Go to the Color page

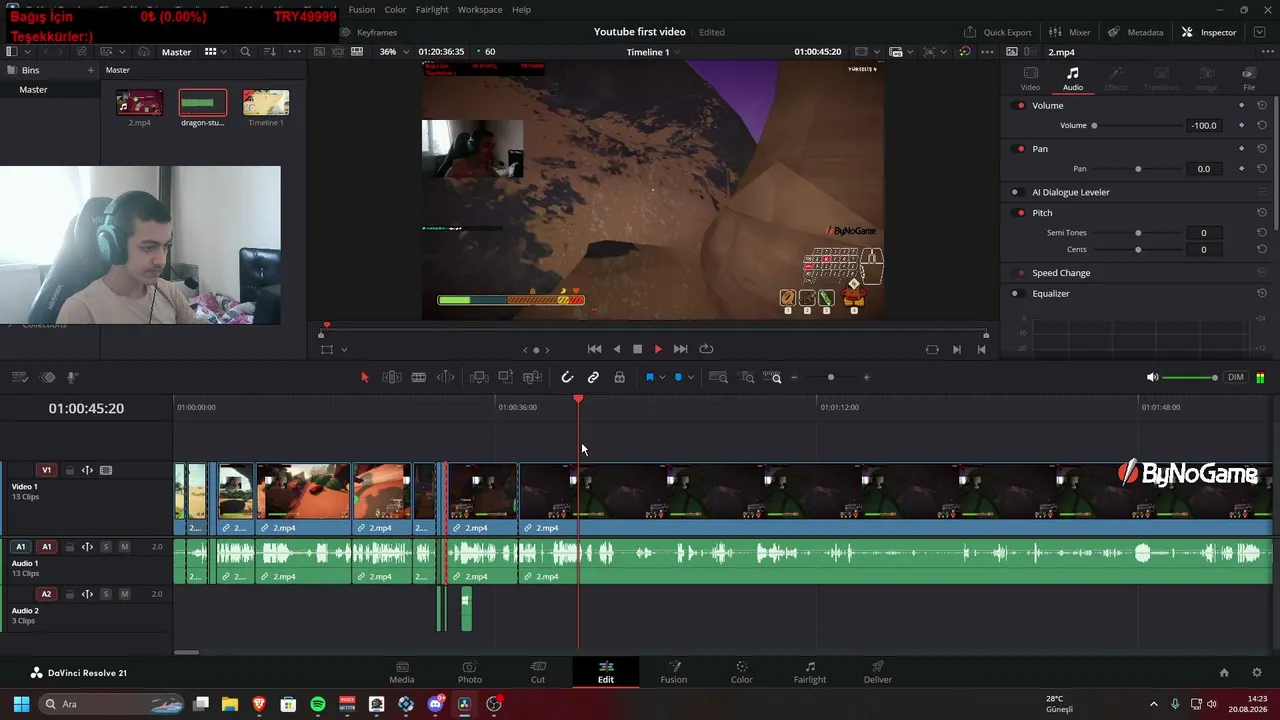coord(741,672)
